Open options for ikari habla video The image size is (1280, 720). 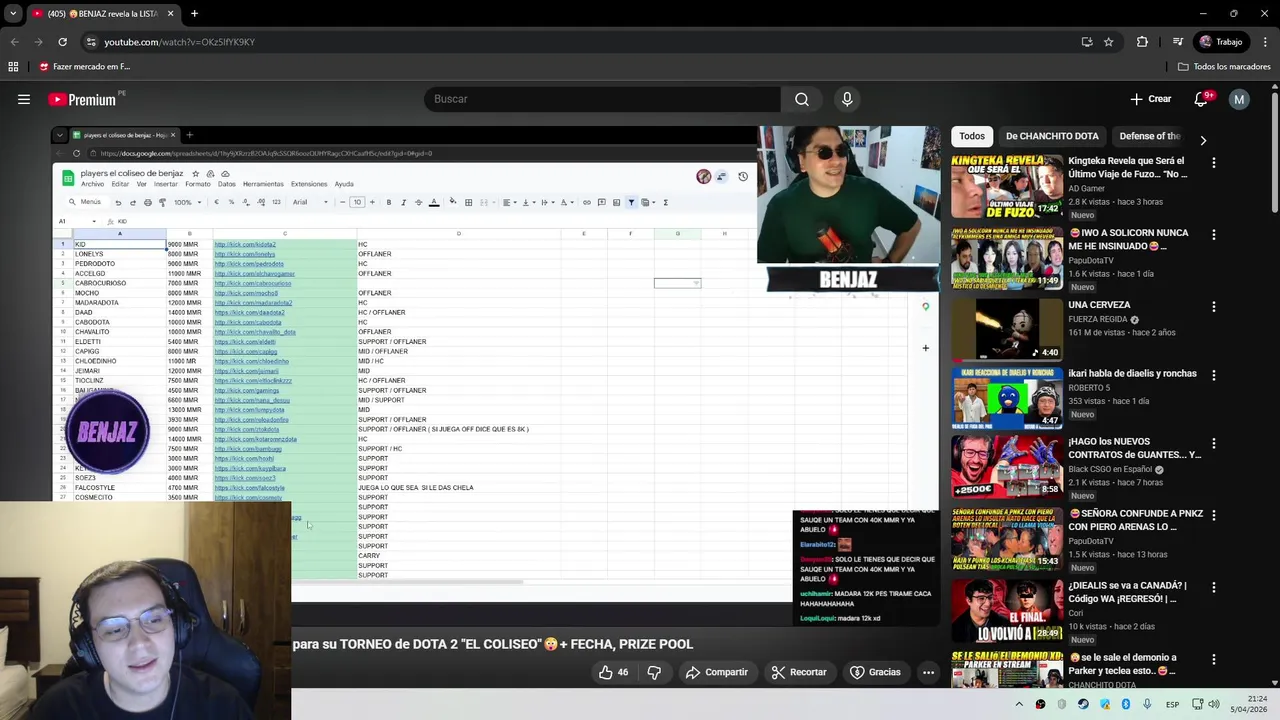point(1214,375)
